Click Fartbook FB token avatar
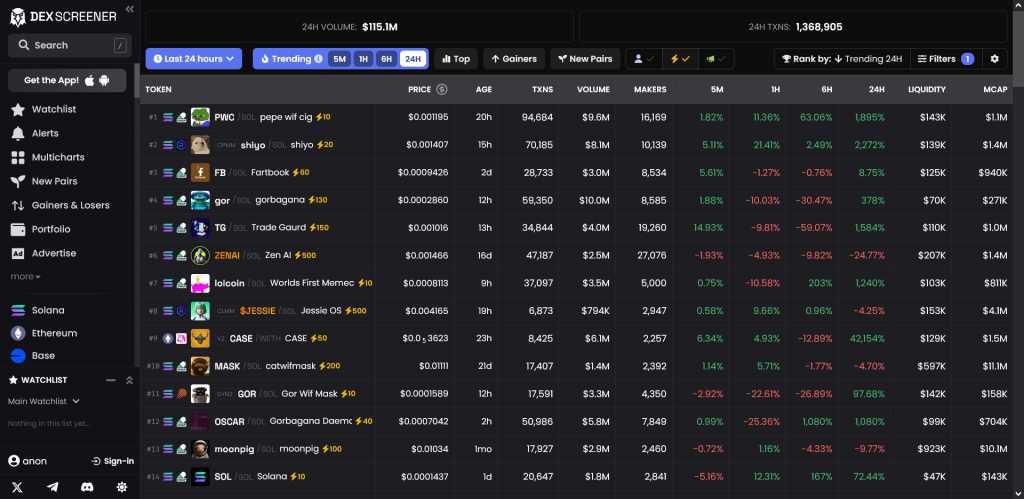 pos(200,172)
